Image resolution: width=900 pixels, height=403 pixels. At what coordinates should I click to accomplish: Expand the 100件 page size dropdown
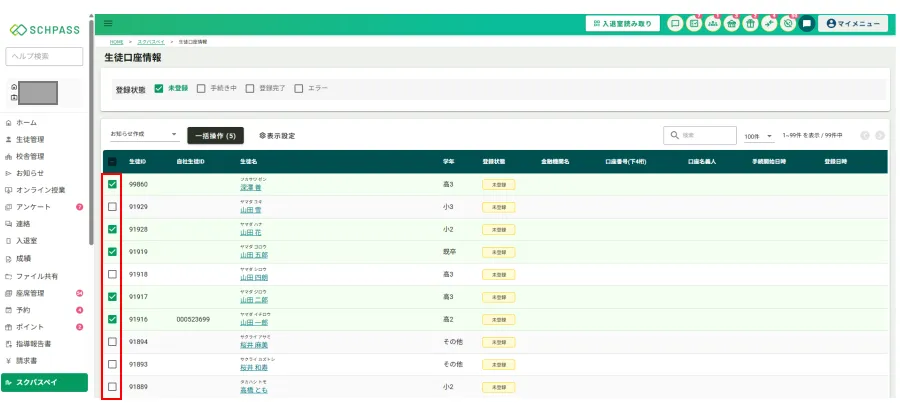[x=758, y=135]
